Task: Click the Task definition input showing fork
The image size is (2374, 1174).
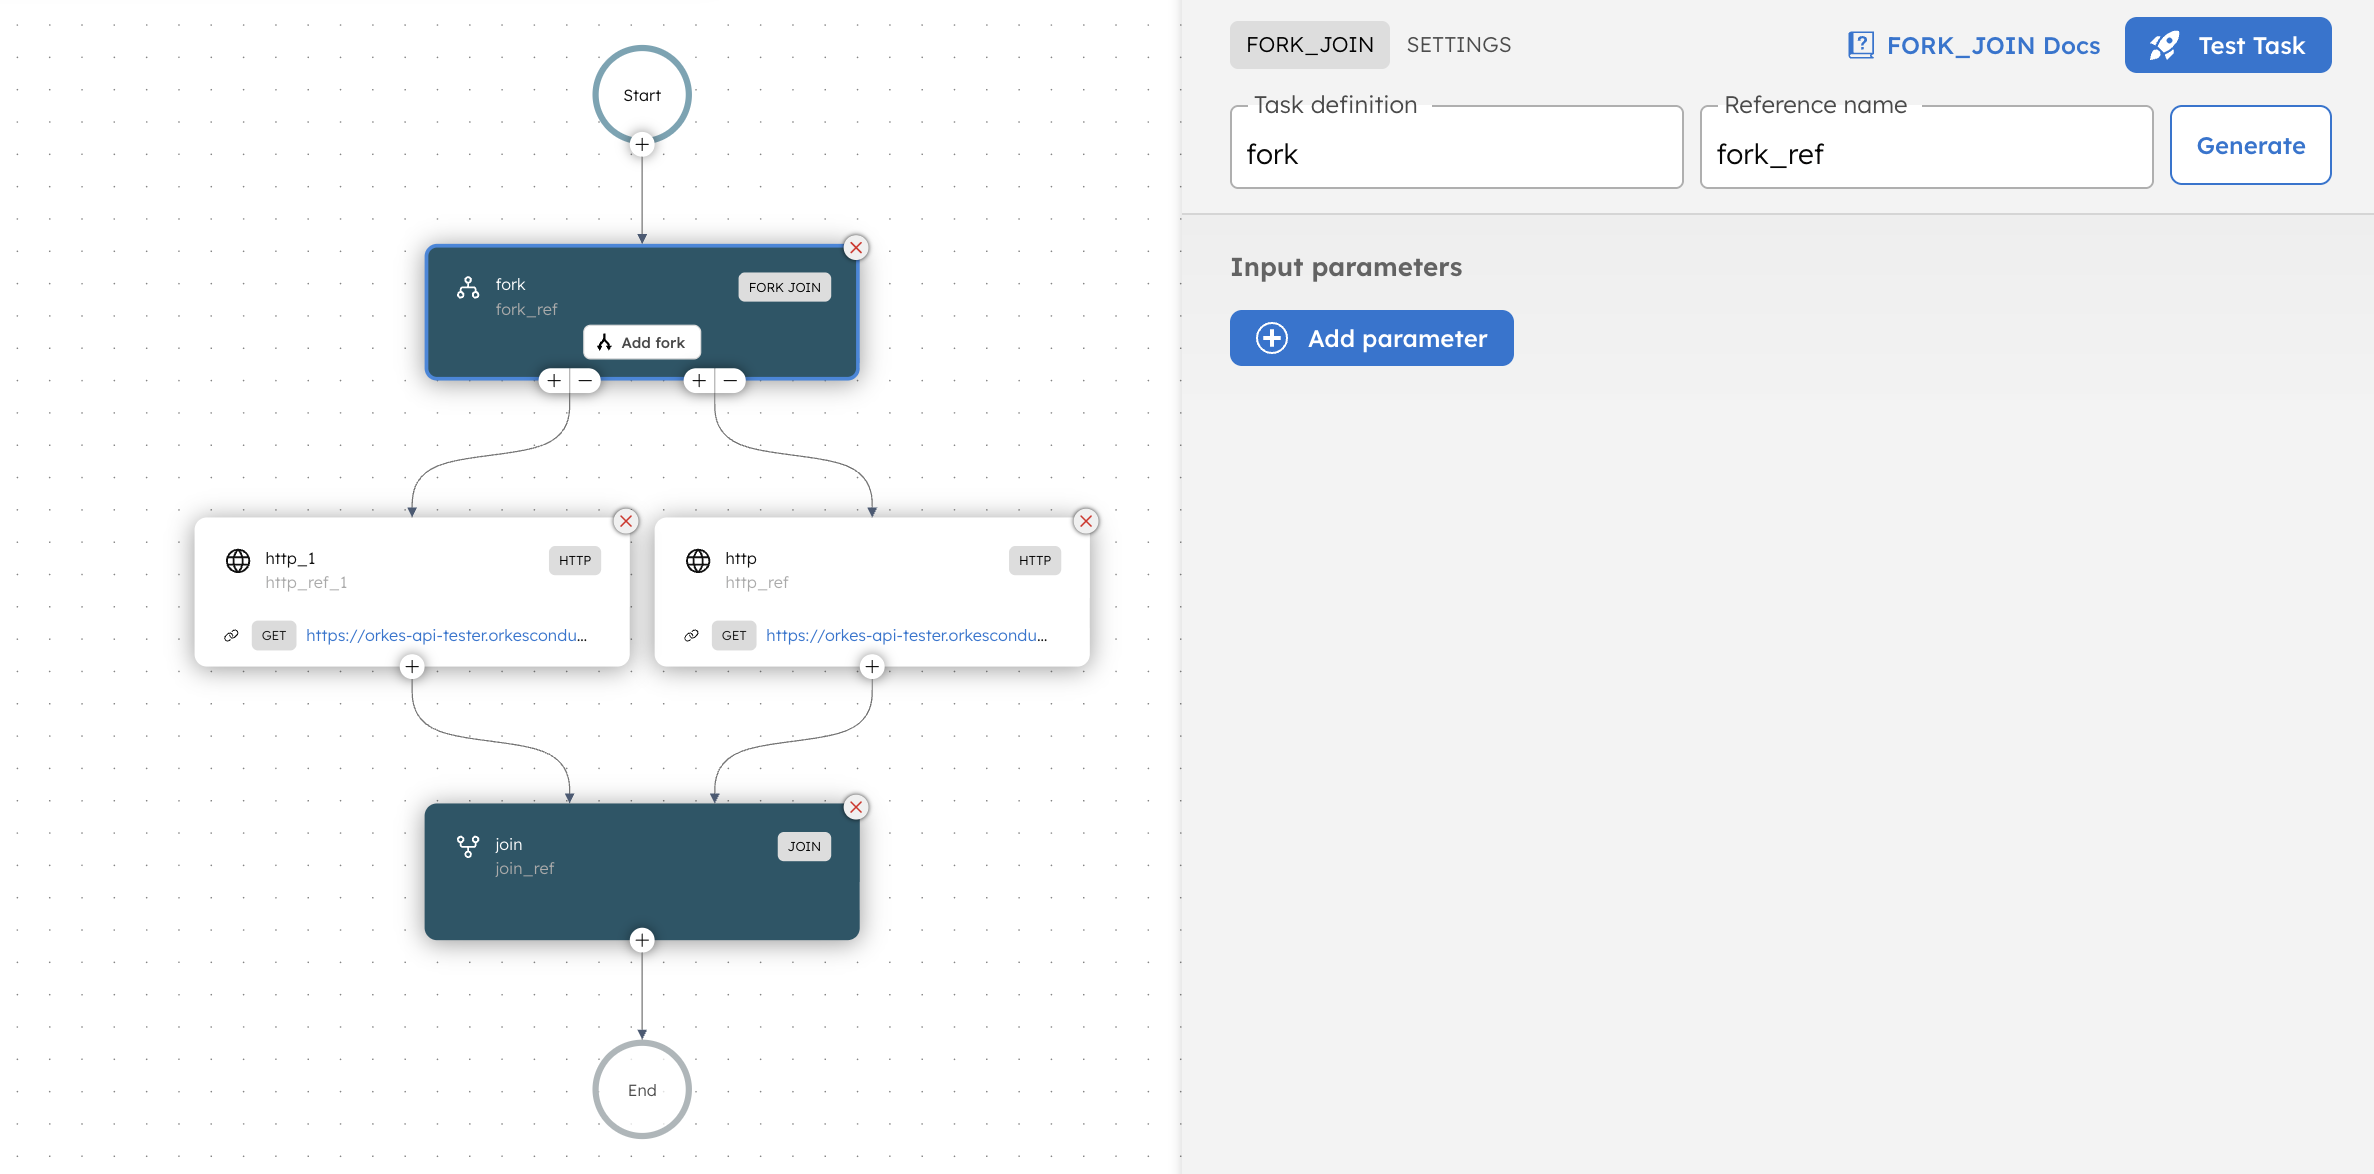Action: [1455, 153]
